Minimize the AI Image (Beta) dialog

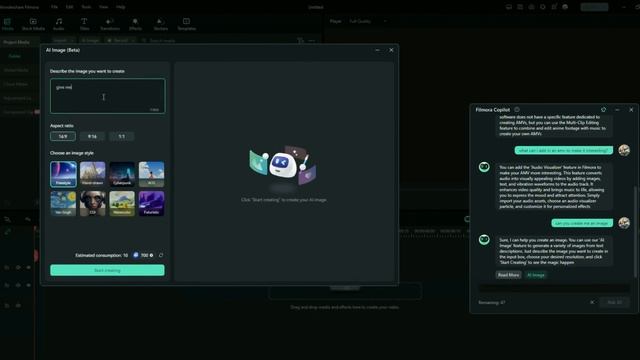pos(377,50)
